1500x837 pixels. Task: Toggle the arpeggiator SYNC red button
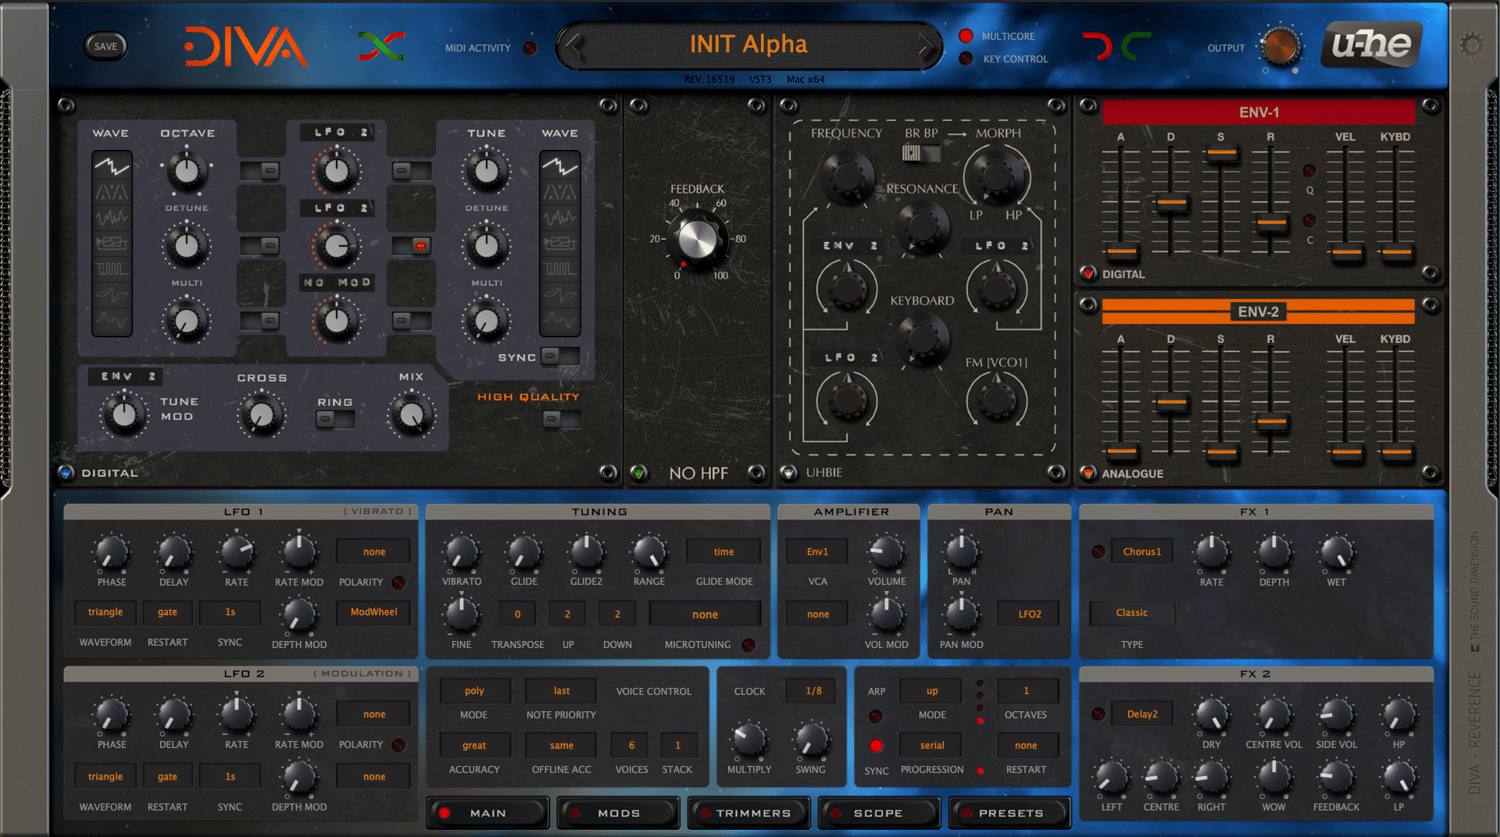876,746
